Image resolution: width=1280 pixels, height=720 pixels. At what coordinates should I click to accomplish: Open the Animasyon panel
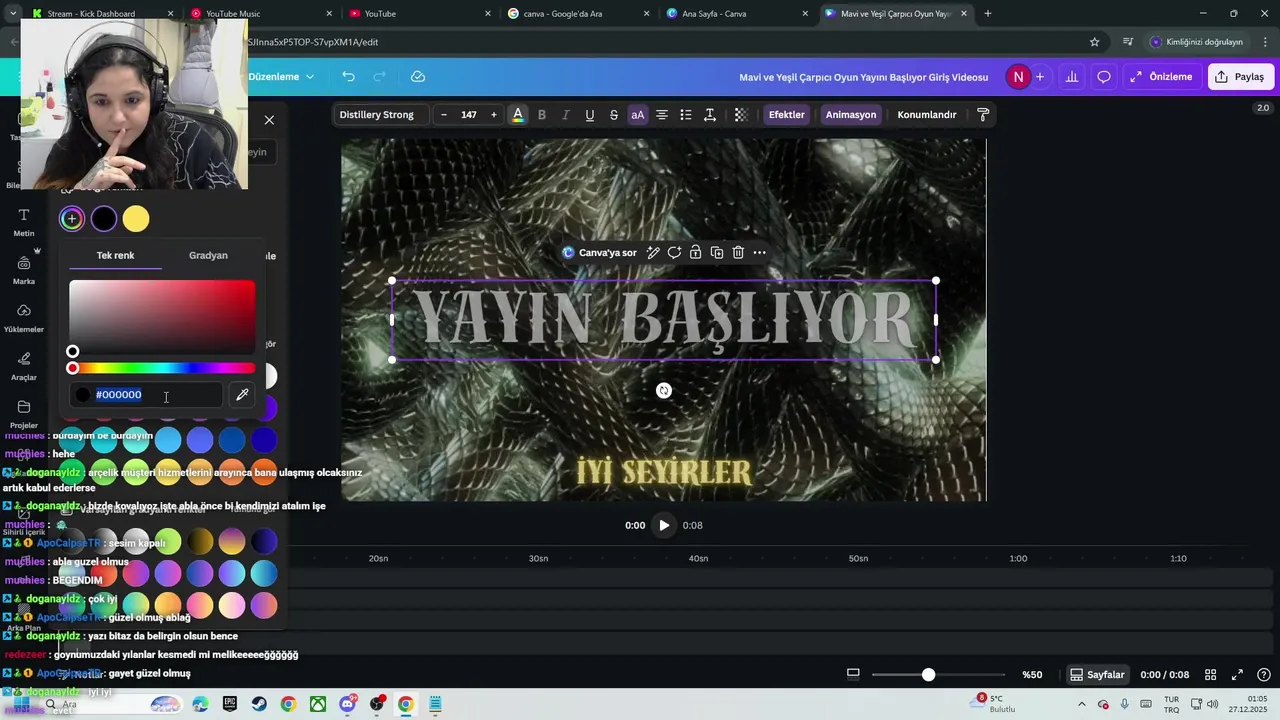pyautogui.click(x=851, y=115)
